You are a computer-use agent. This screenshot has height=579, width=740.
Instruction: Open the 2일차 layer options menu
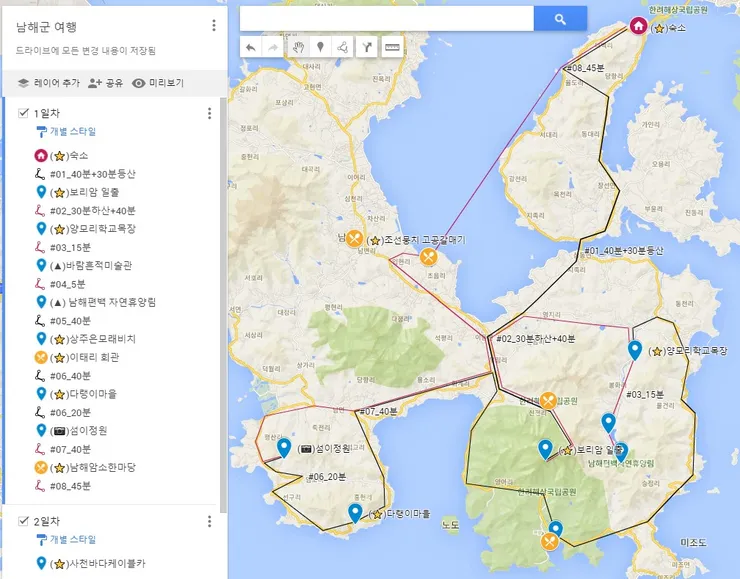pyautogui.click(x=210, y=521)
